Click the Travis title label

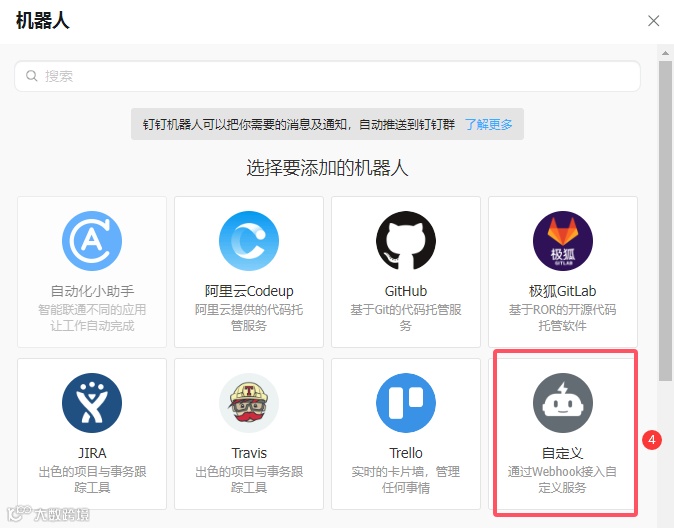point(249,453)
